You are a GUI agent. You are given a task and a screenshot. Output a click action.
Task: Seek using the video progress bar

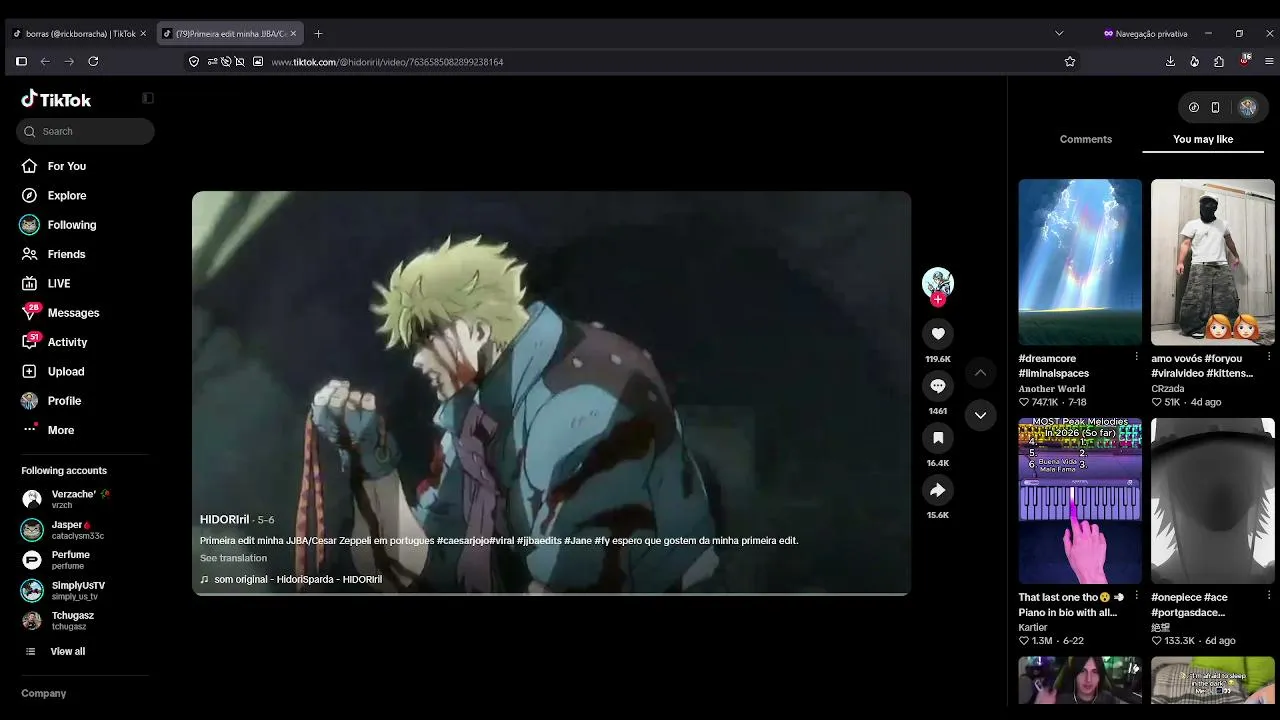551,594
